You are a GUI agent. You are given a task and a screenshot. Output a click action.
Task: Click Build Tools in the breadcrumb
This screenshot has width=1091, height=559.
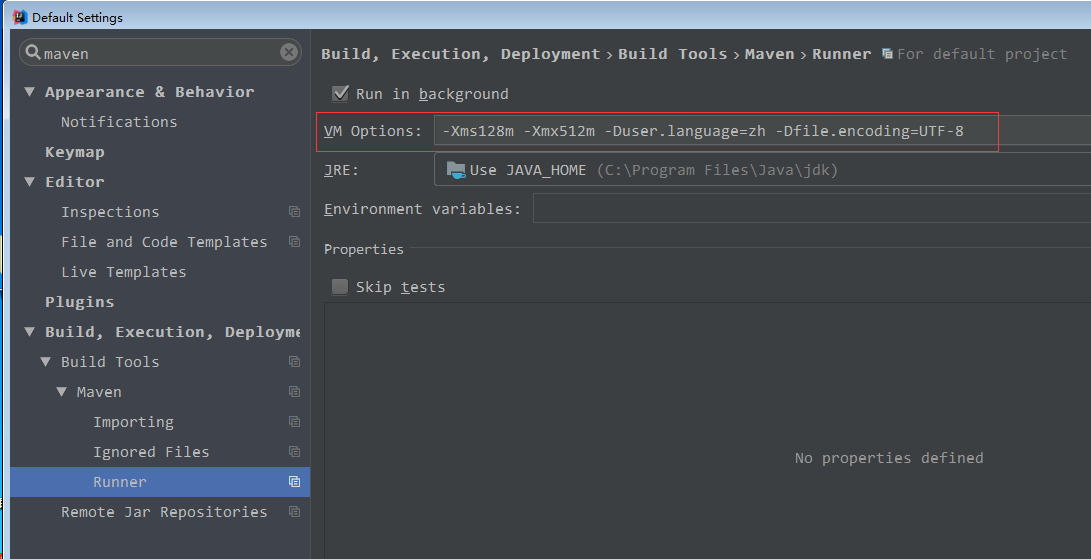[673, 54]
